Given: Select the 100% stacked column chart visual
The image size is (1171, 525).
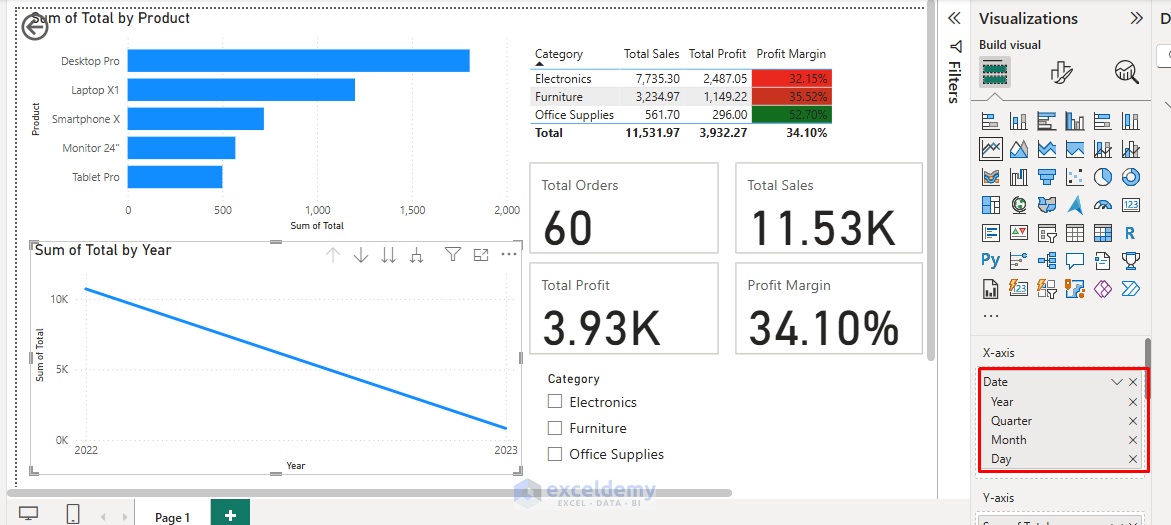Looking at the screenshot, I should 1131,121.
